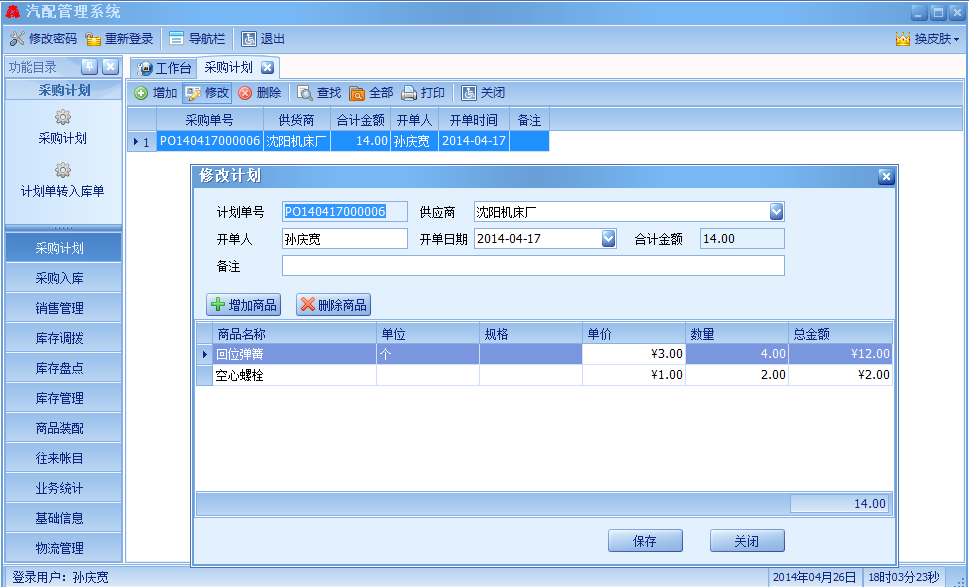The width and height of the screenshot is (969, 587).
Task: Click the 退出 (exit) toolbar icon
Action: pos(248,39)
